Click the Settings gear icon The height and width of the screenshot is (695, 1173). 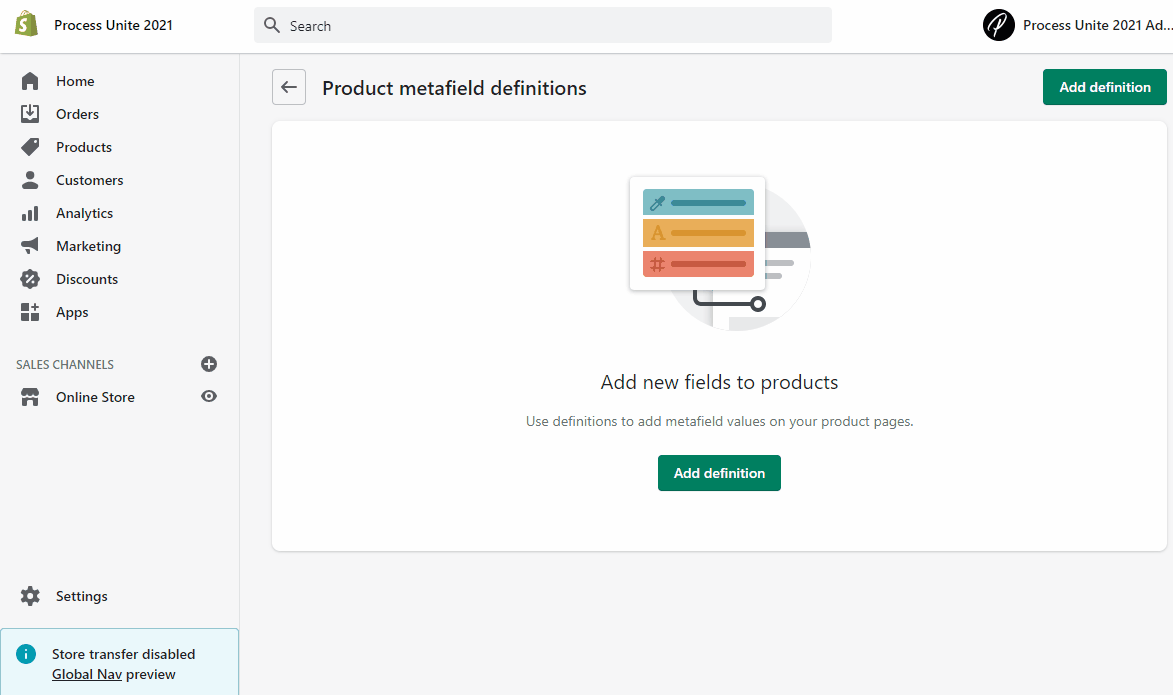tap(30, 596)
